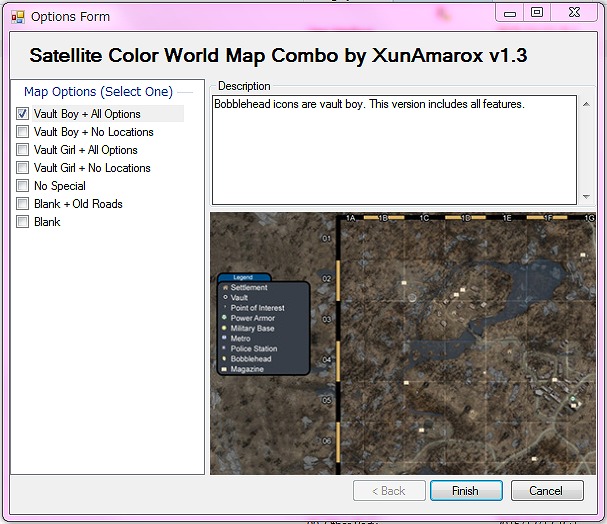The height and width of the screenshot is (524, 607).
Task: Select the Blank map checkbox
Action: (22, 222)
